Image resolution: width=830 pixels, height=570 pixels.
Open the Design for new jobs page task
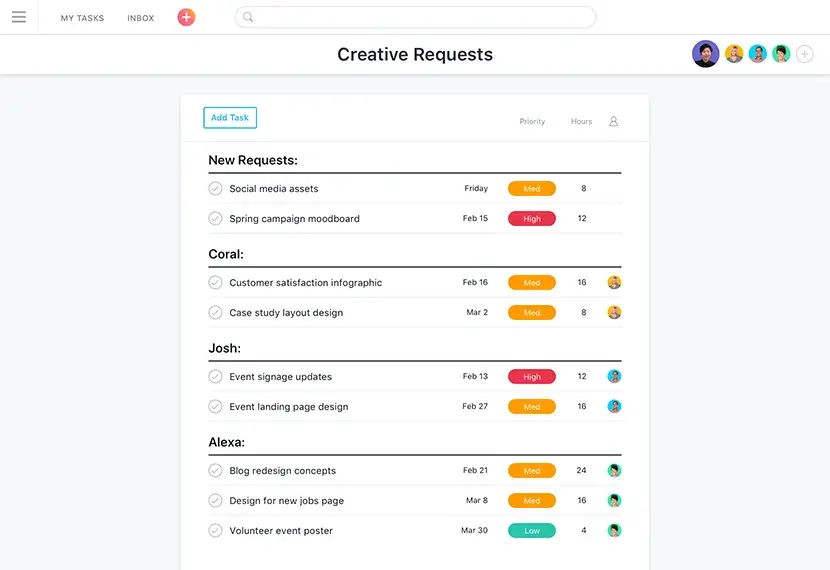tap(286, 501)
